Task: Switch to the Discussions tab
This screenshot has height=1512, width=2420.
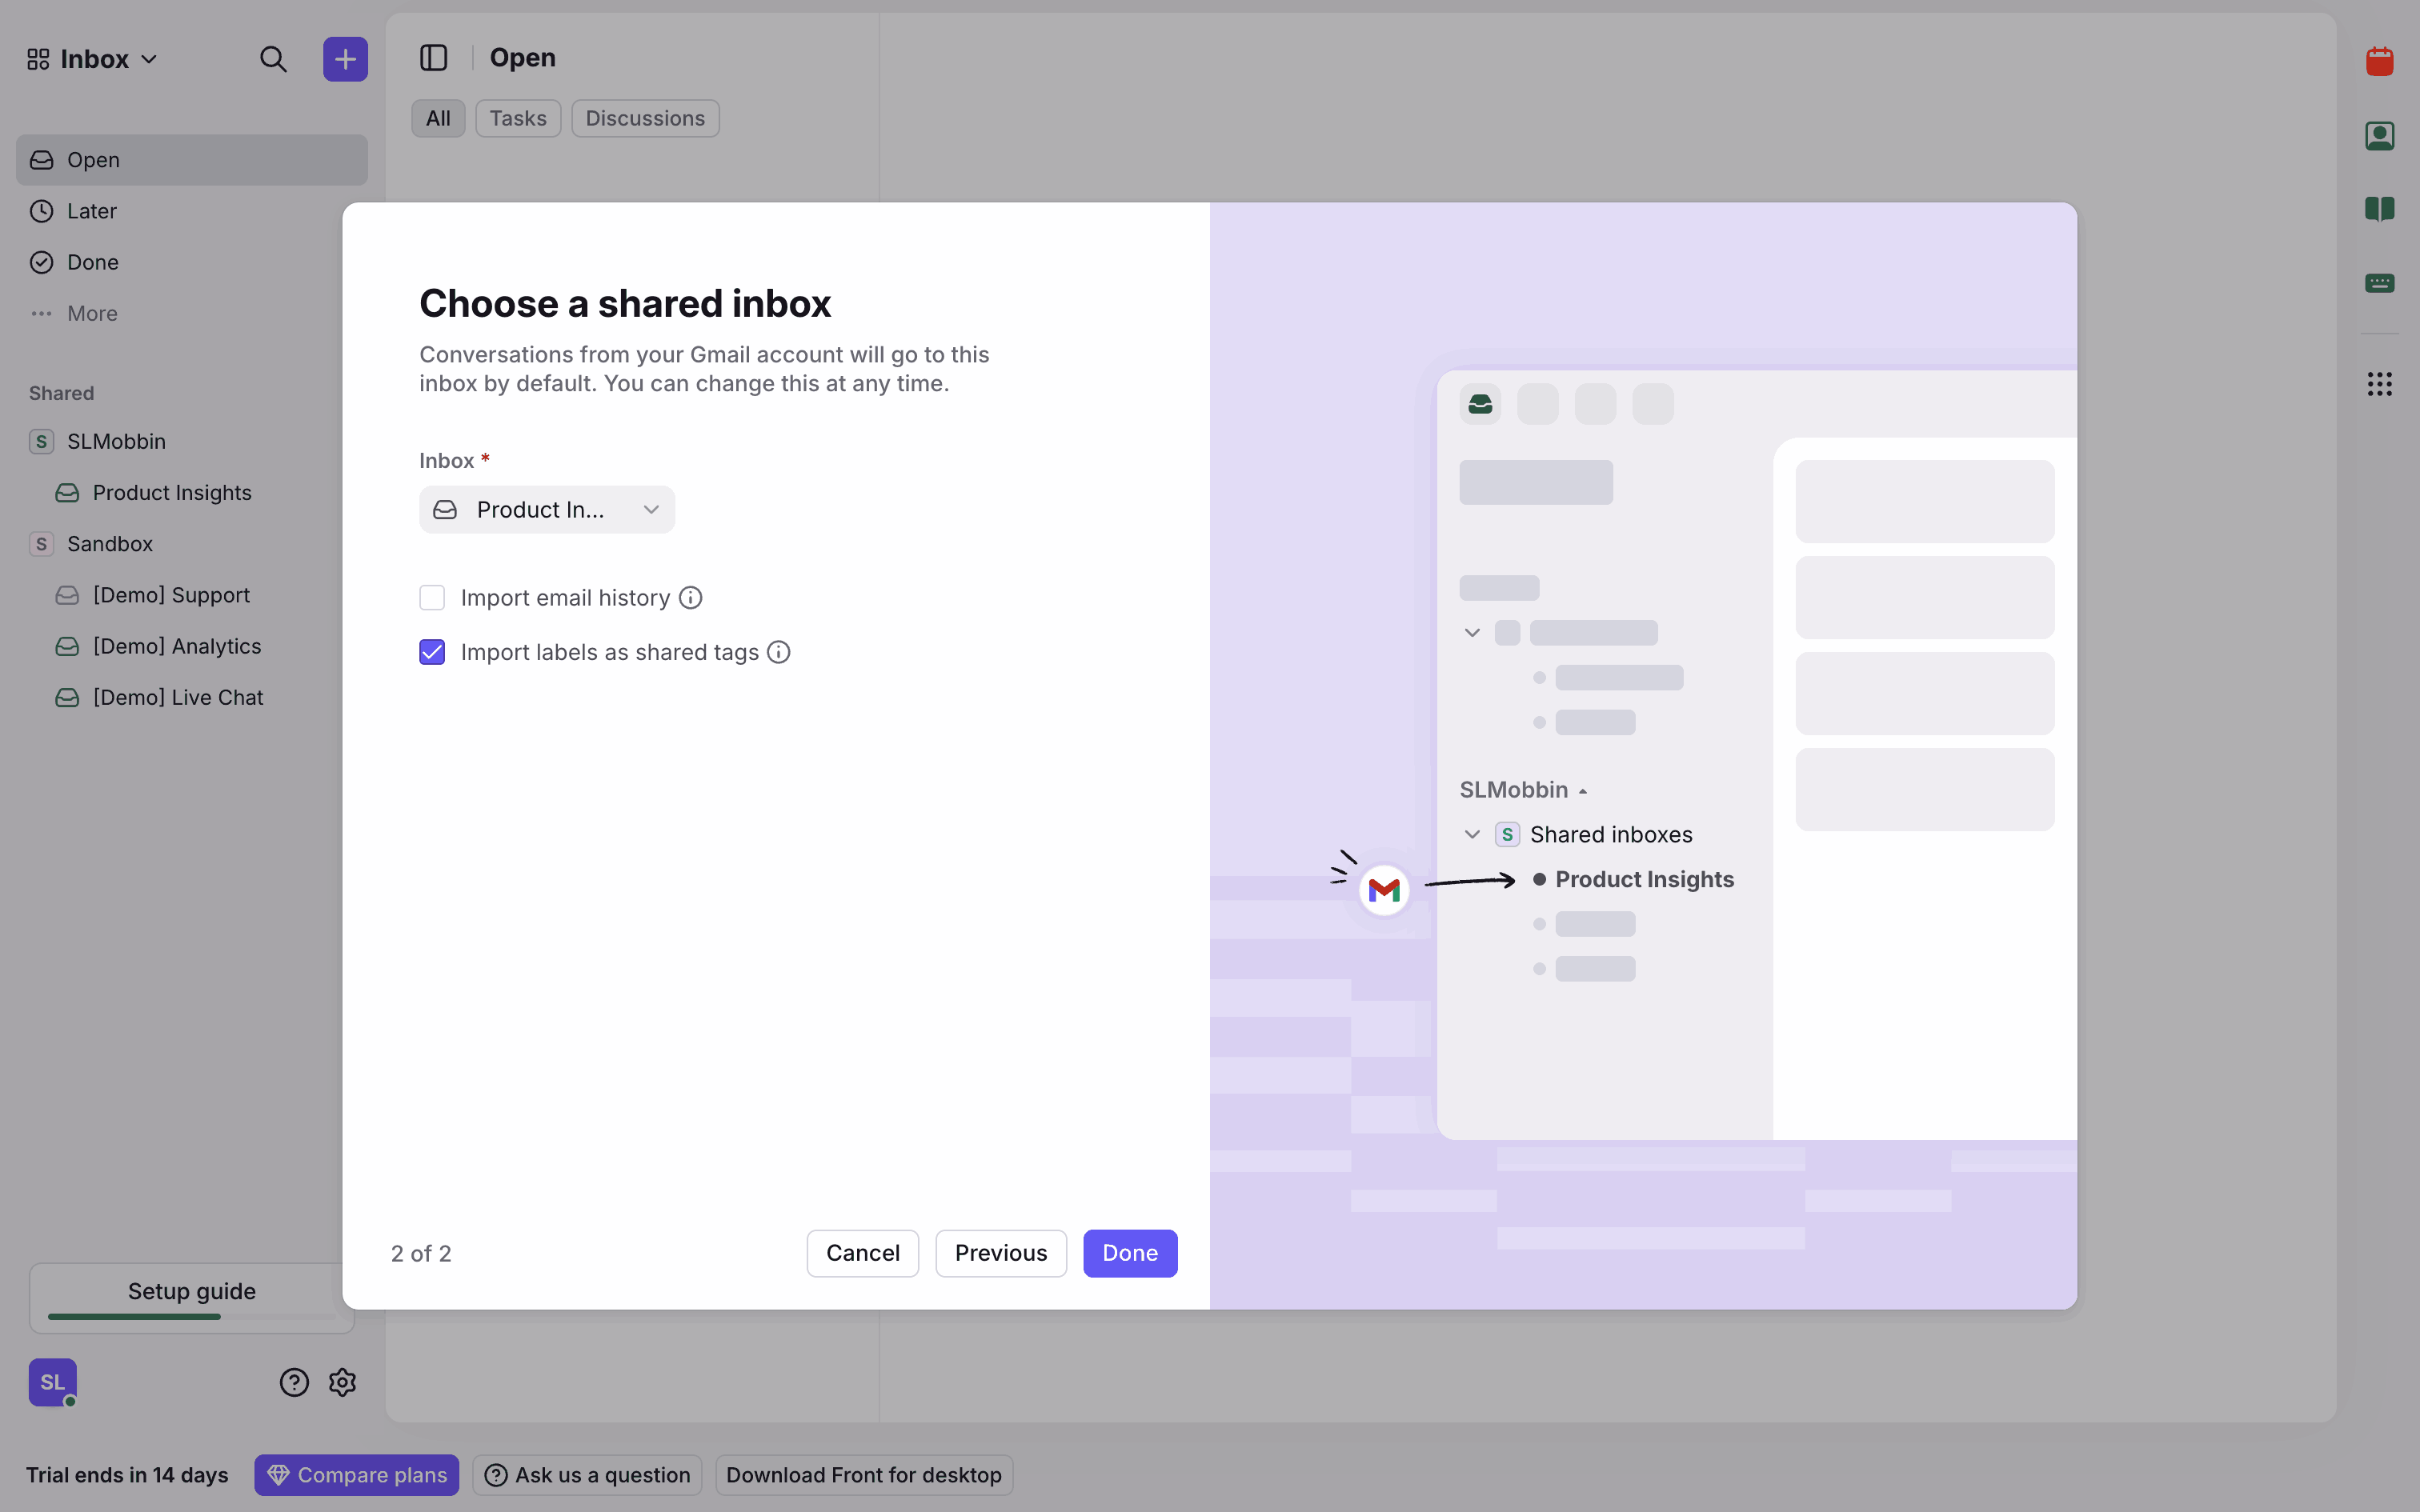Action: click(644, 118)
